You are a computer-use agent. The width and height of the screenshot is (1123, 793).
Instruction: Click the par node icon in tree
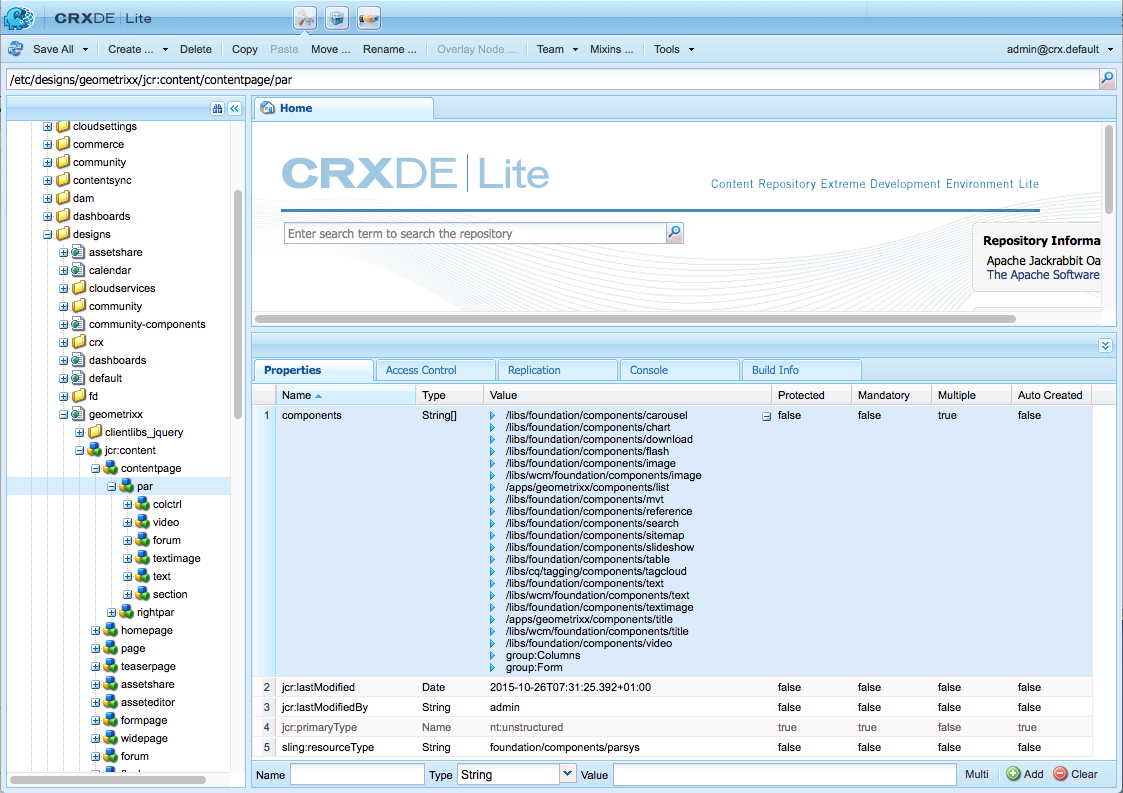pos(127,486)
